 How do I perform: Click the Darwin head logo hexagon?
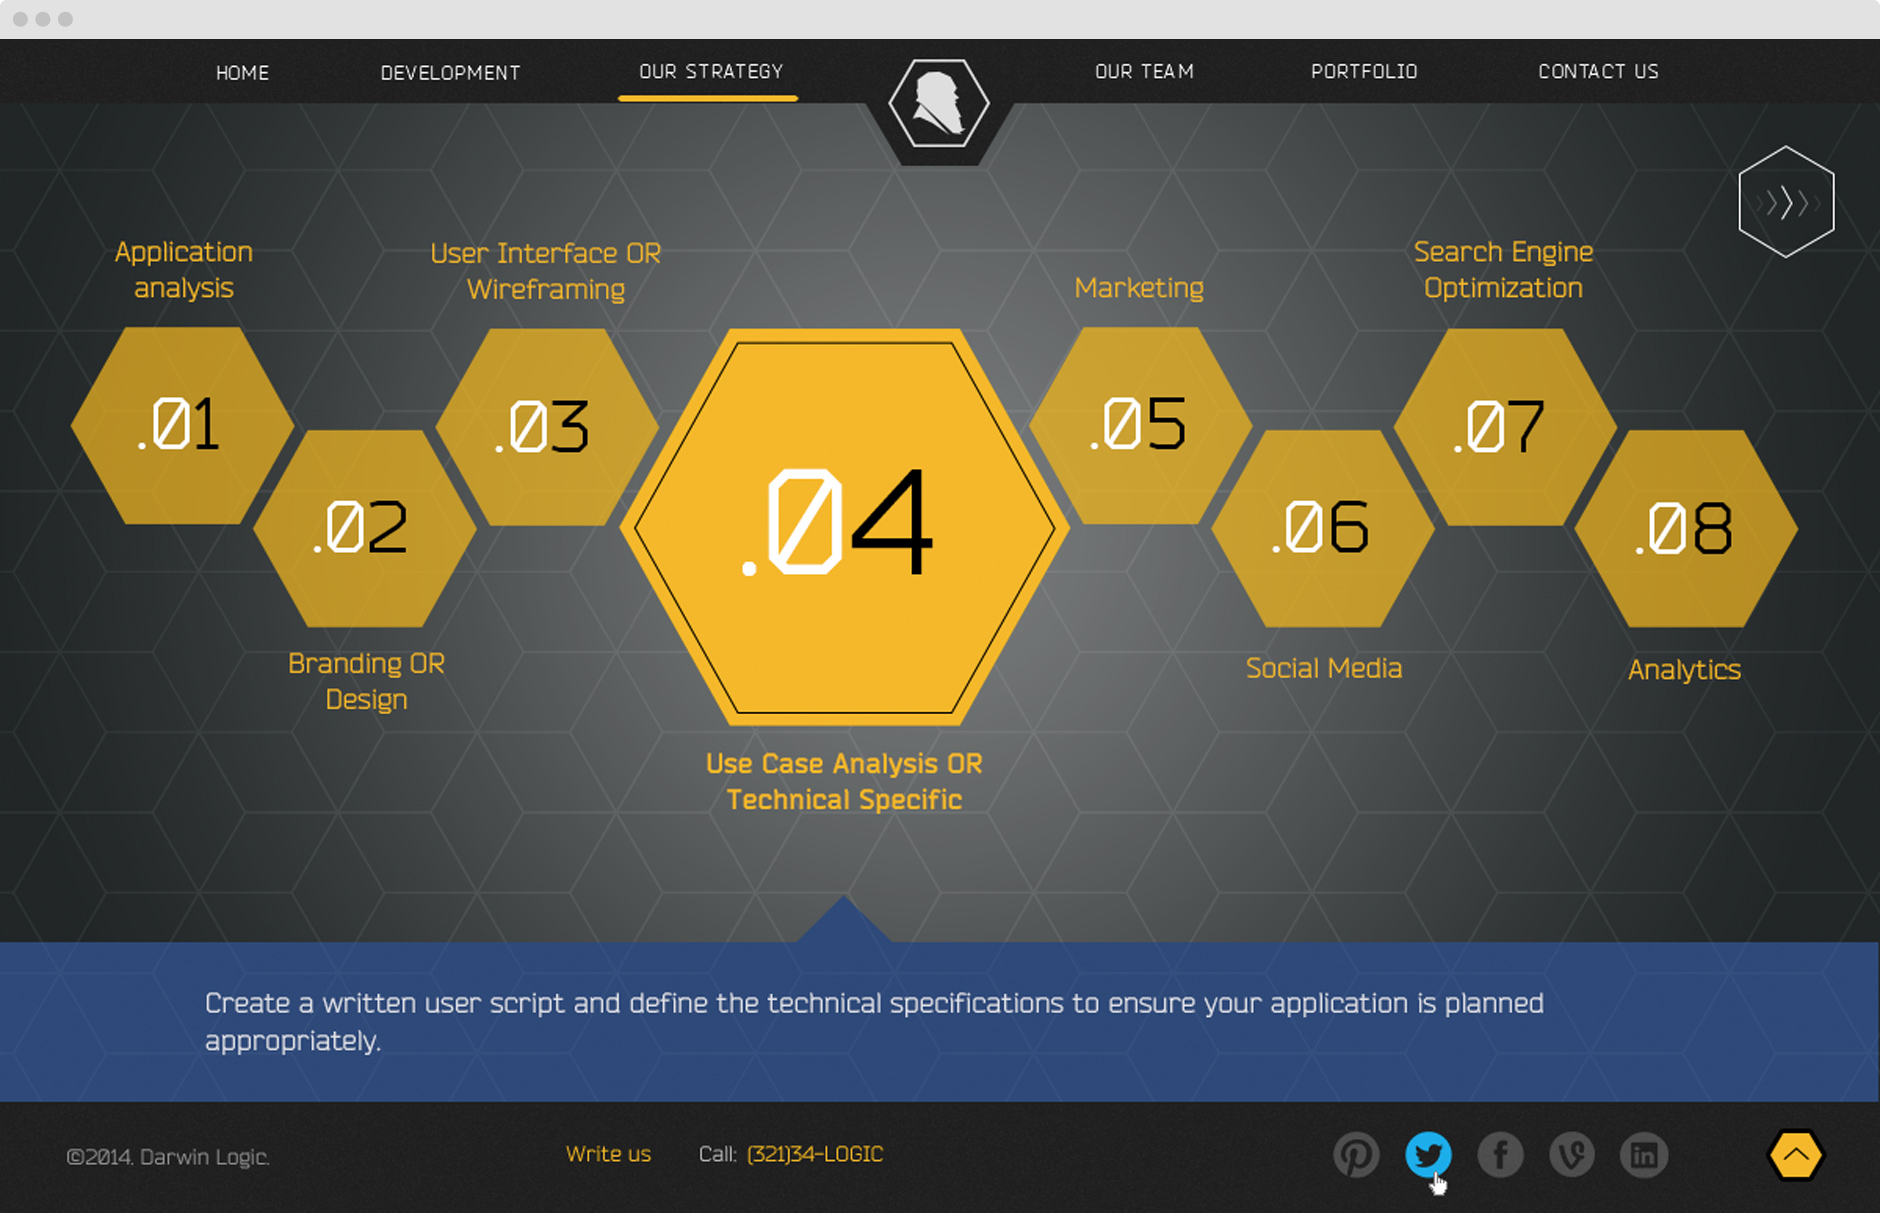(x=938, y=104)
